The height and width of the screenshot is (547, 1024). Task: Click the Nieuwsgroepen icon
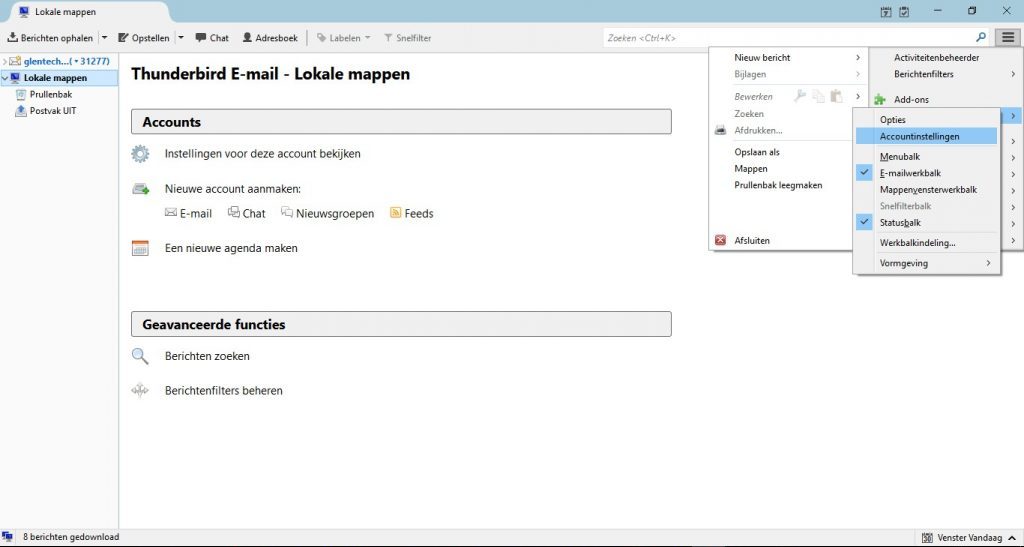(287, 212)
